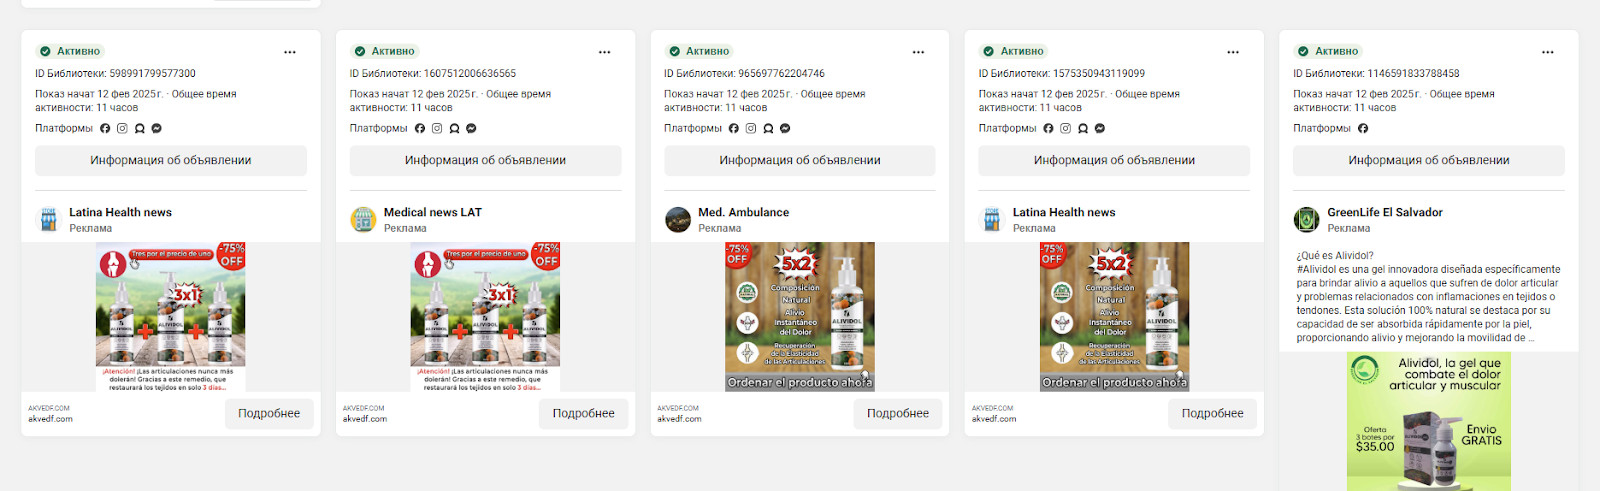Click Facebook platform icon on ad 965697762204746
Image resolution: width=1600 pixels, height=491 pixels.
coord(734,128)
